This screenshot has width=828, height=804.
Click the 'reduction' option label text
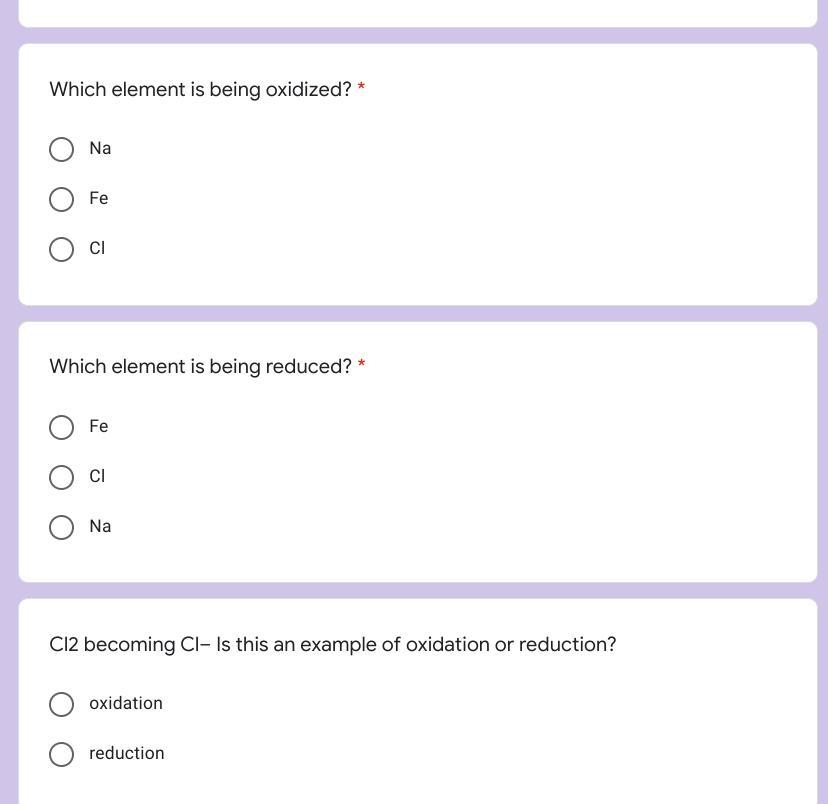(x=127, y=753)
